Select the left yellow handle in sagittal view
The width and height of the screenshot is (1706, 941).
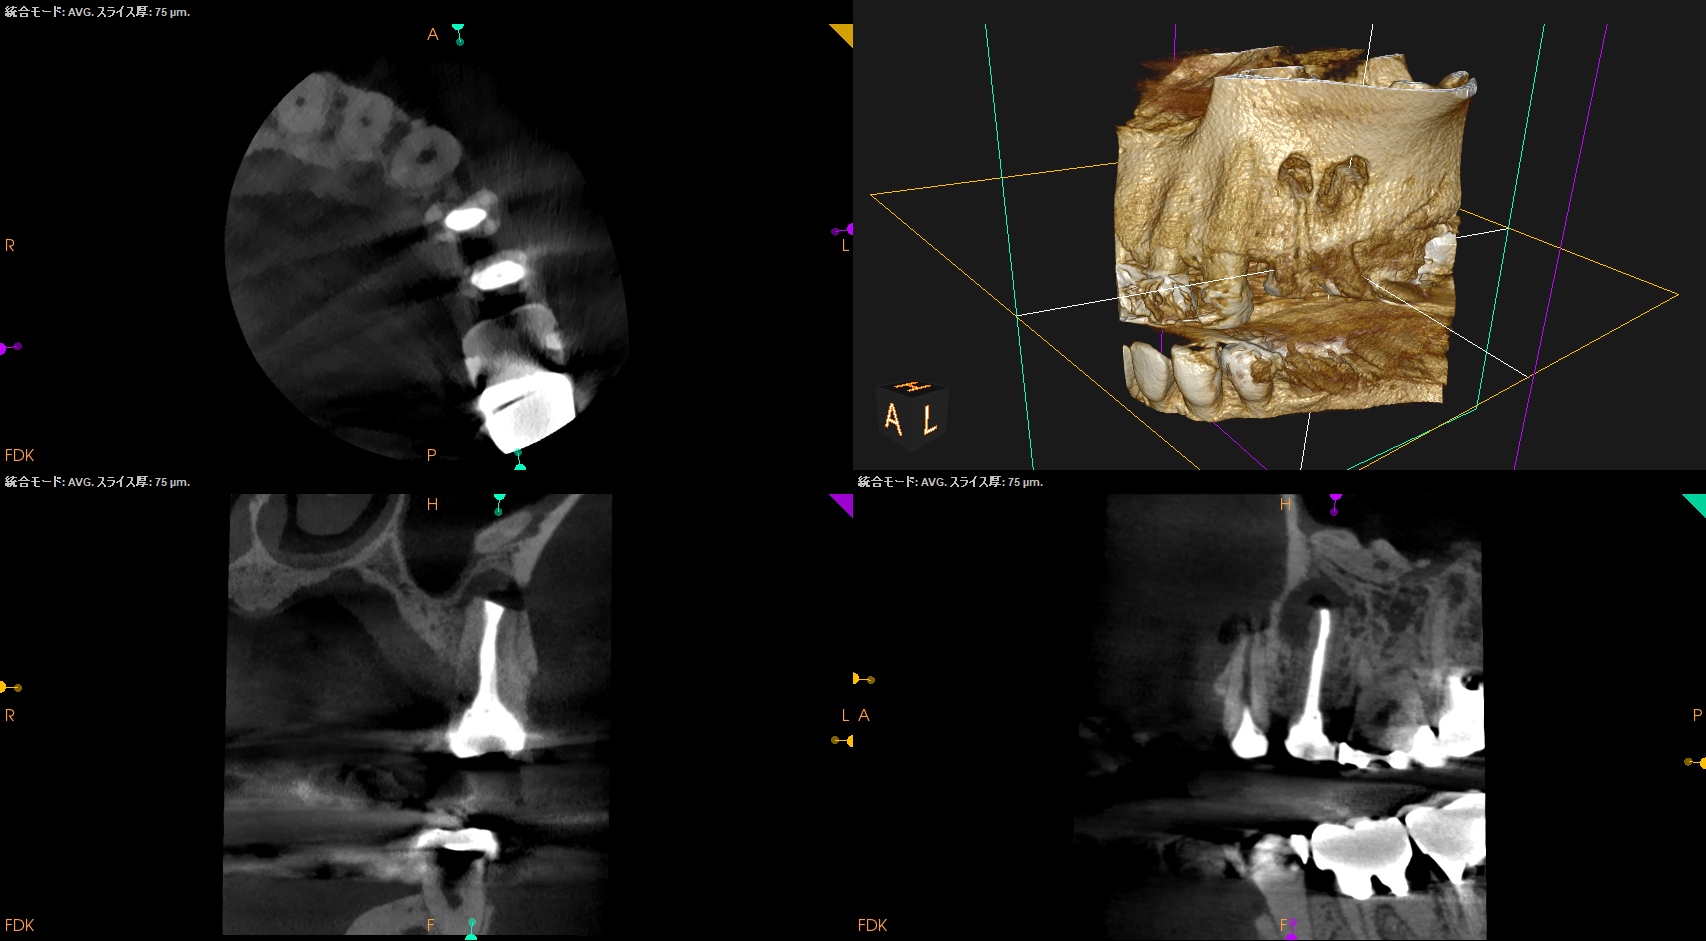click(x=863, y=679)
